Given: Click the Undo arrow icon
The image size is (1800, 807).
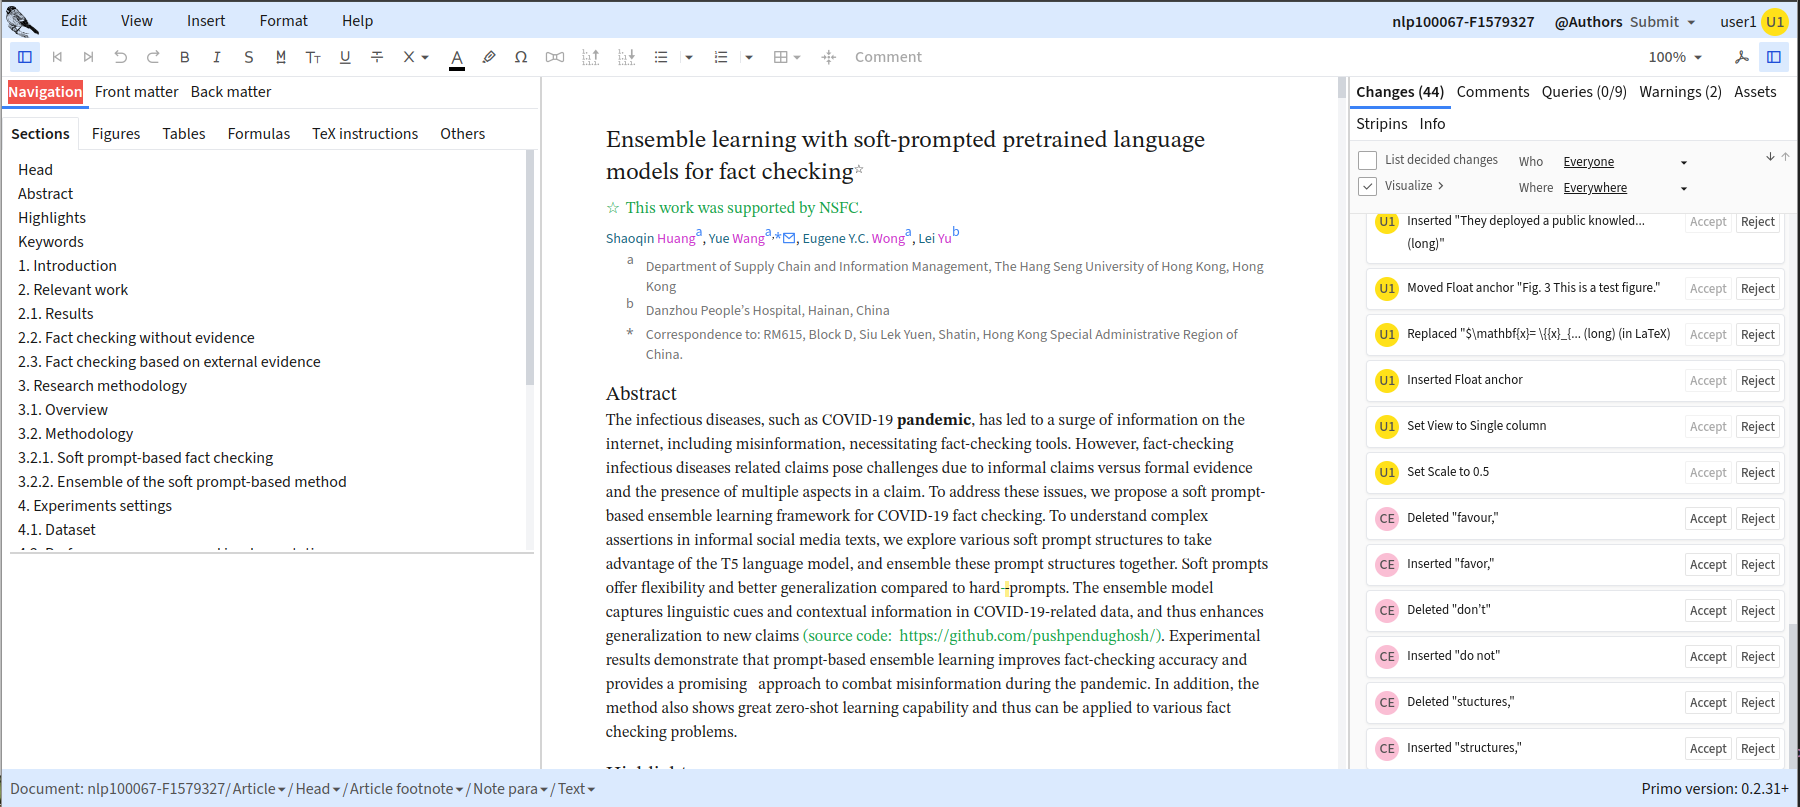Looking at the screenshot, I should click(121, 57).
